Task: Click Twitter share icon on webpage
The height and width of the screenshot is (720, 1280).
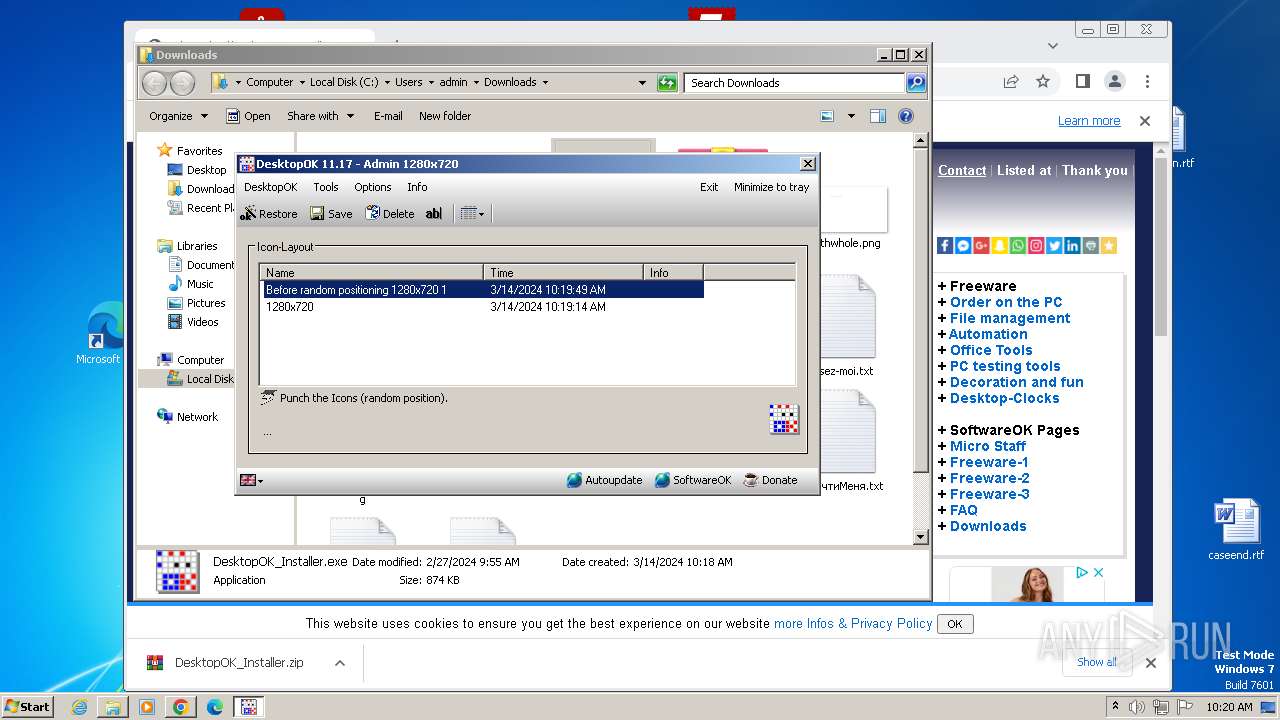Action: pos(1054,245)
